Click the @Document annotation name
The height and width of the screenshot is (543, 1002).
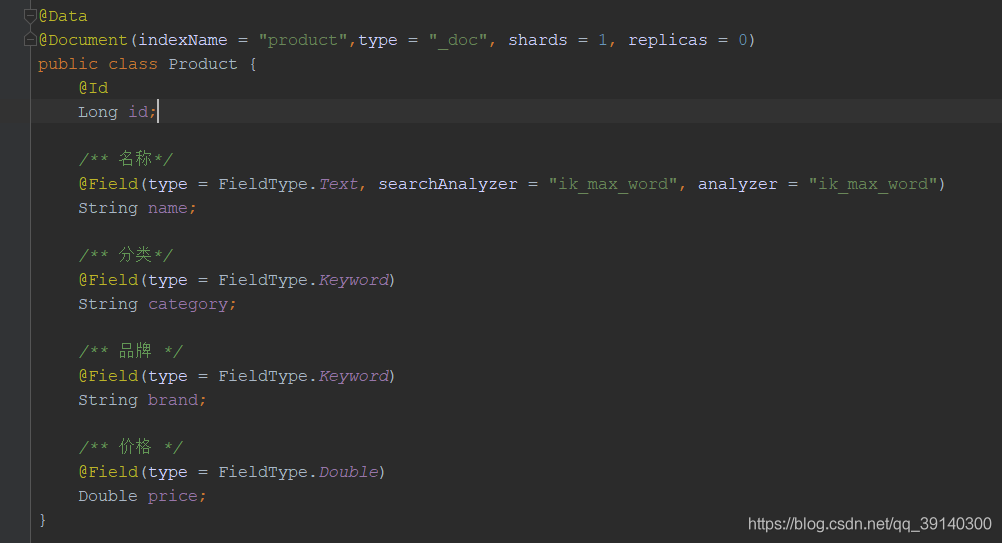click(x=83, y=40)
